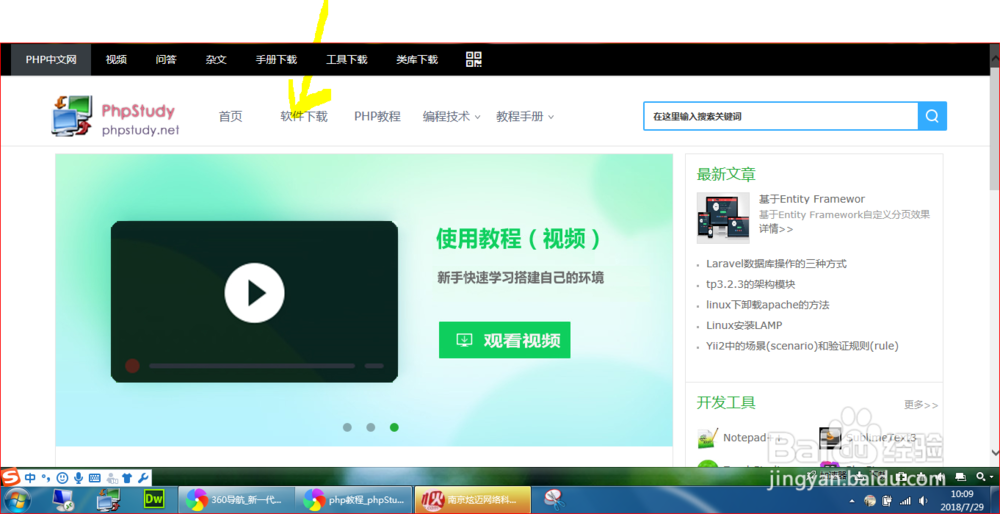
Task: Open the IME wrench toolbox icon
Action: [143, 478]
